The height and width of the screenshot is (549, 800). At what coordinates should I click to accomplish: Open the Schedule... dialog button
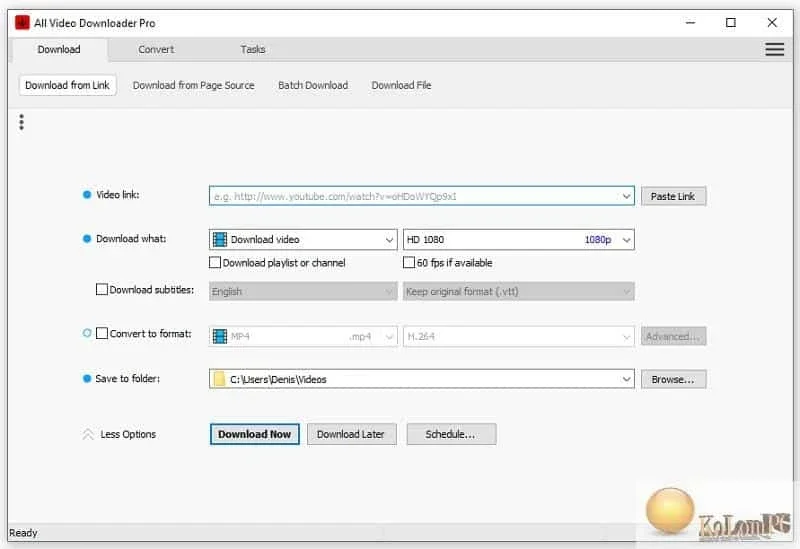tap(451, 434)
